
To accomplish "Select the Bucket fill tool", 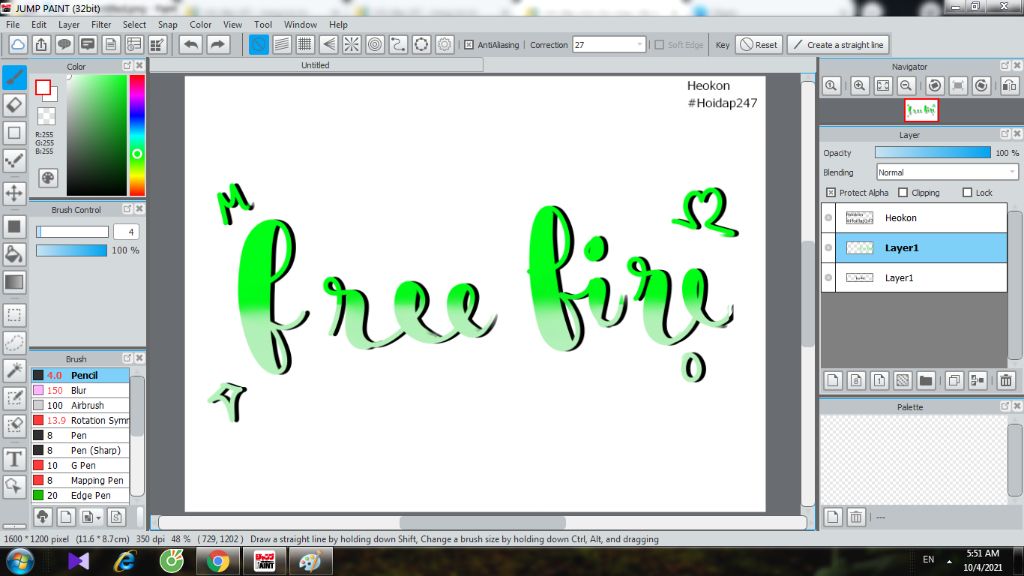I will coord(14,254).
